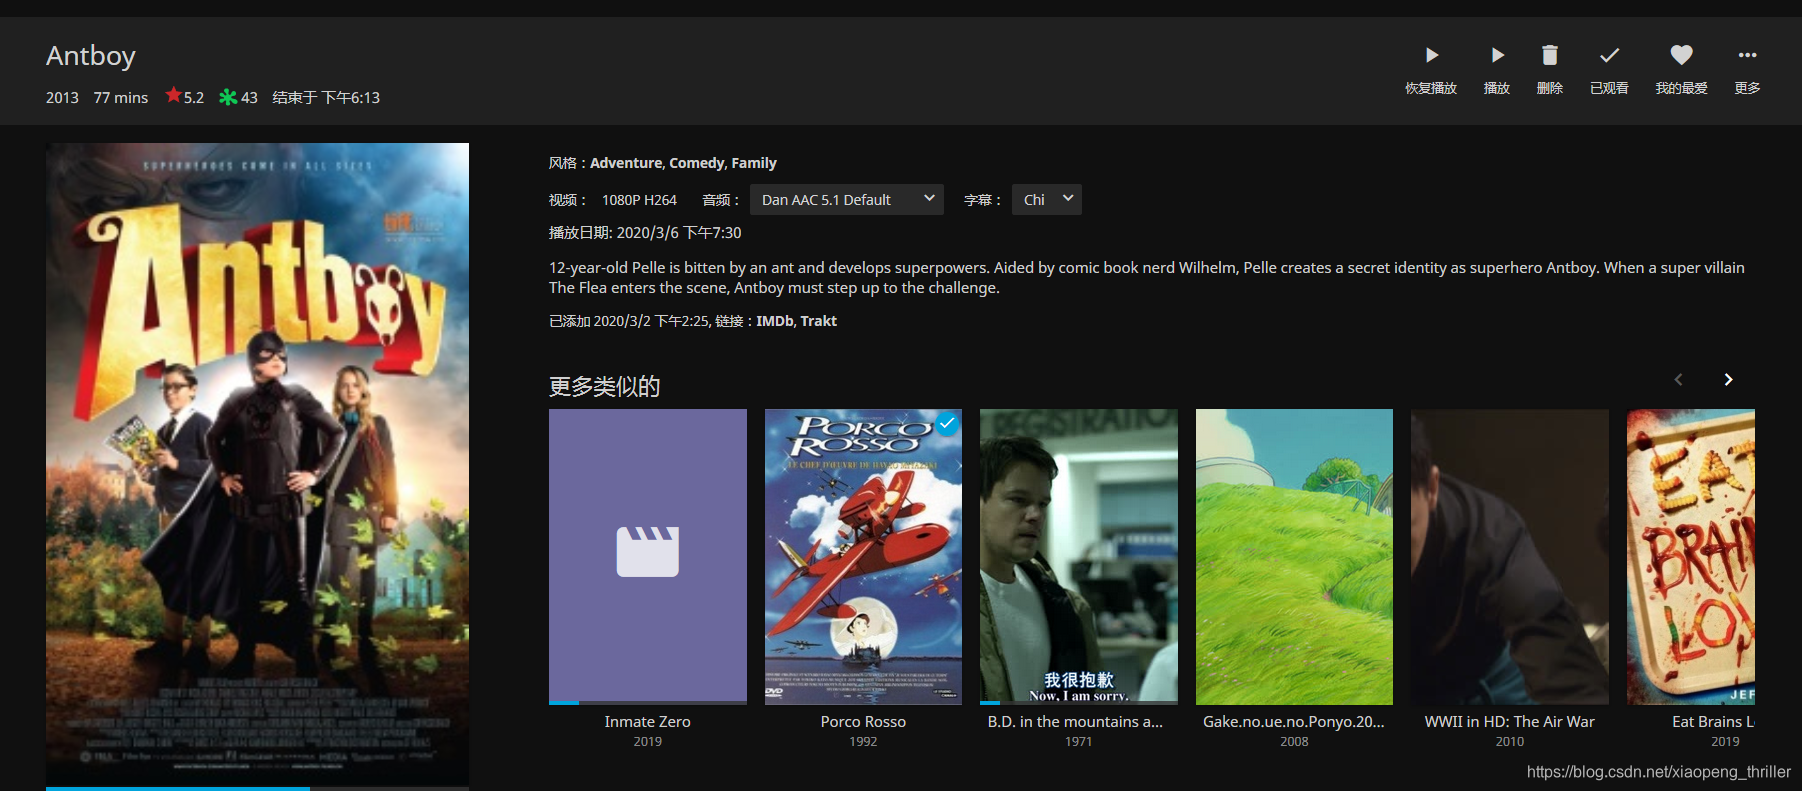
Task: Click the B.D. in the mountains title
Action: pos(1075,722)
